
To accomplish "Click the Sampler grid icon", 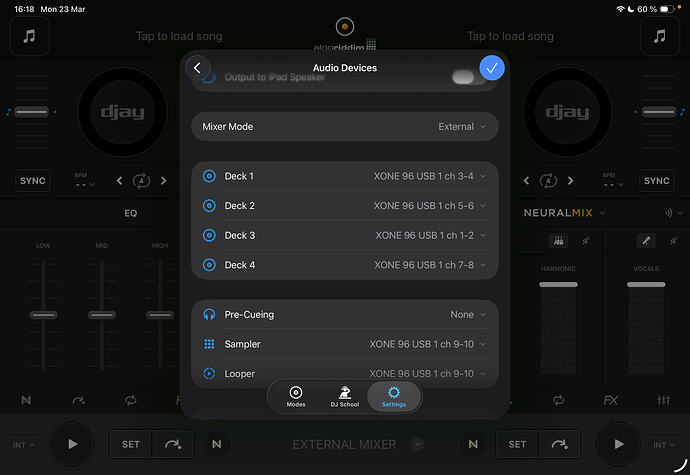I will tap(209, 344).
